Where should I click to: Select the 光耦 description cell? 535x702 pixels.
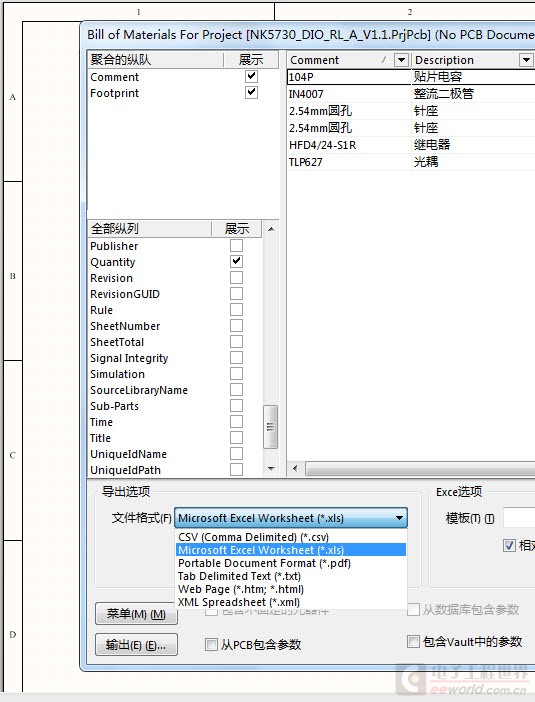coord(473,162)
